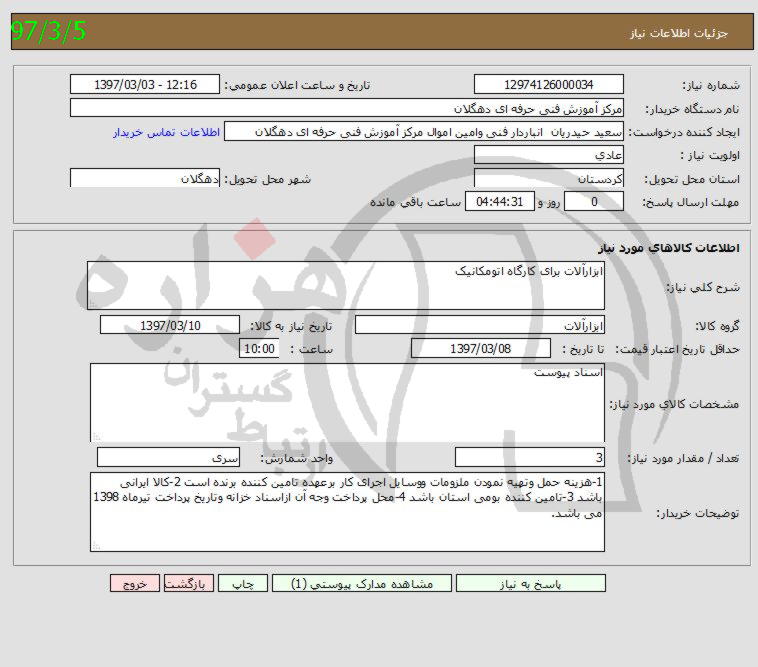Click the remaining days field showing 0
This screenshot has width=758, height=667.
pyautogui.click(x=594, y=202)
